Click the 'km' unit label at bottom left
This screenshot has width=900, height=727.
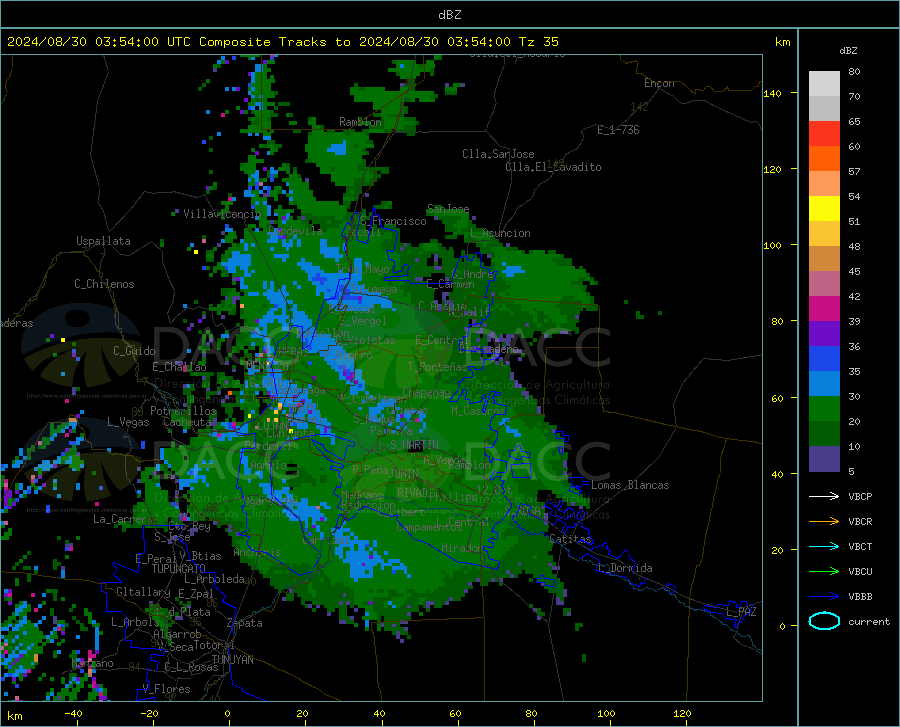point(14,716)
